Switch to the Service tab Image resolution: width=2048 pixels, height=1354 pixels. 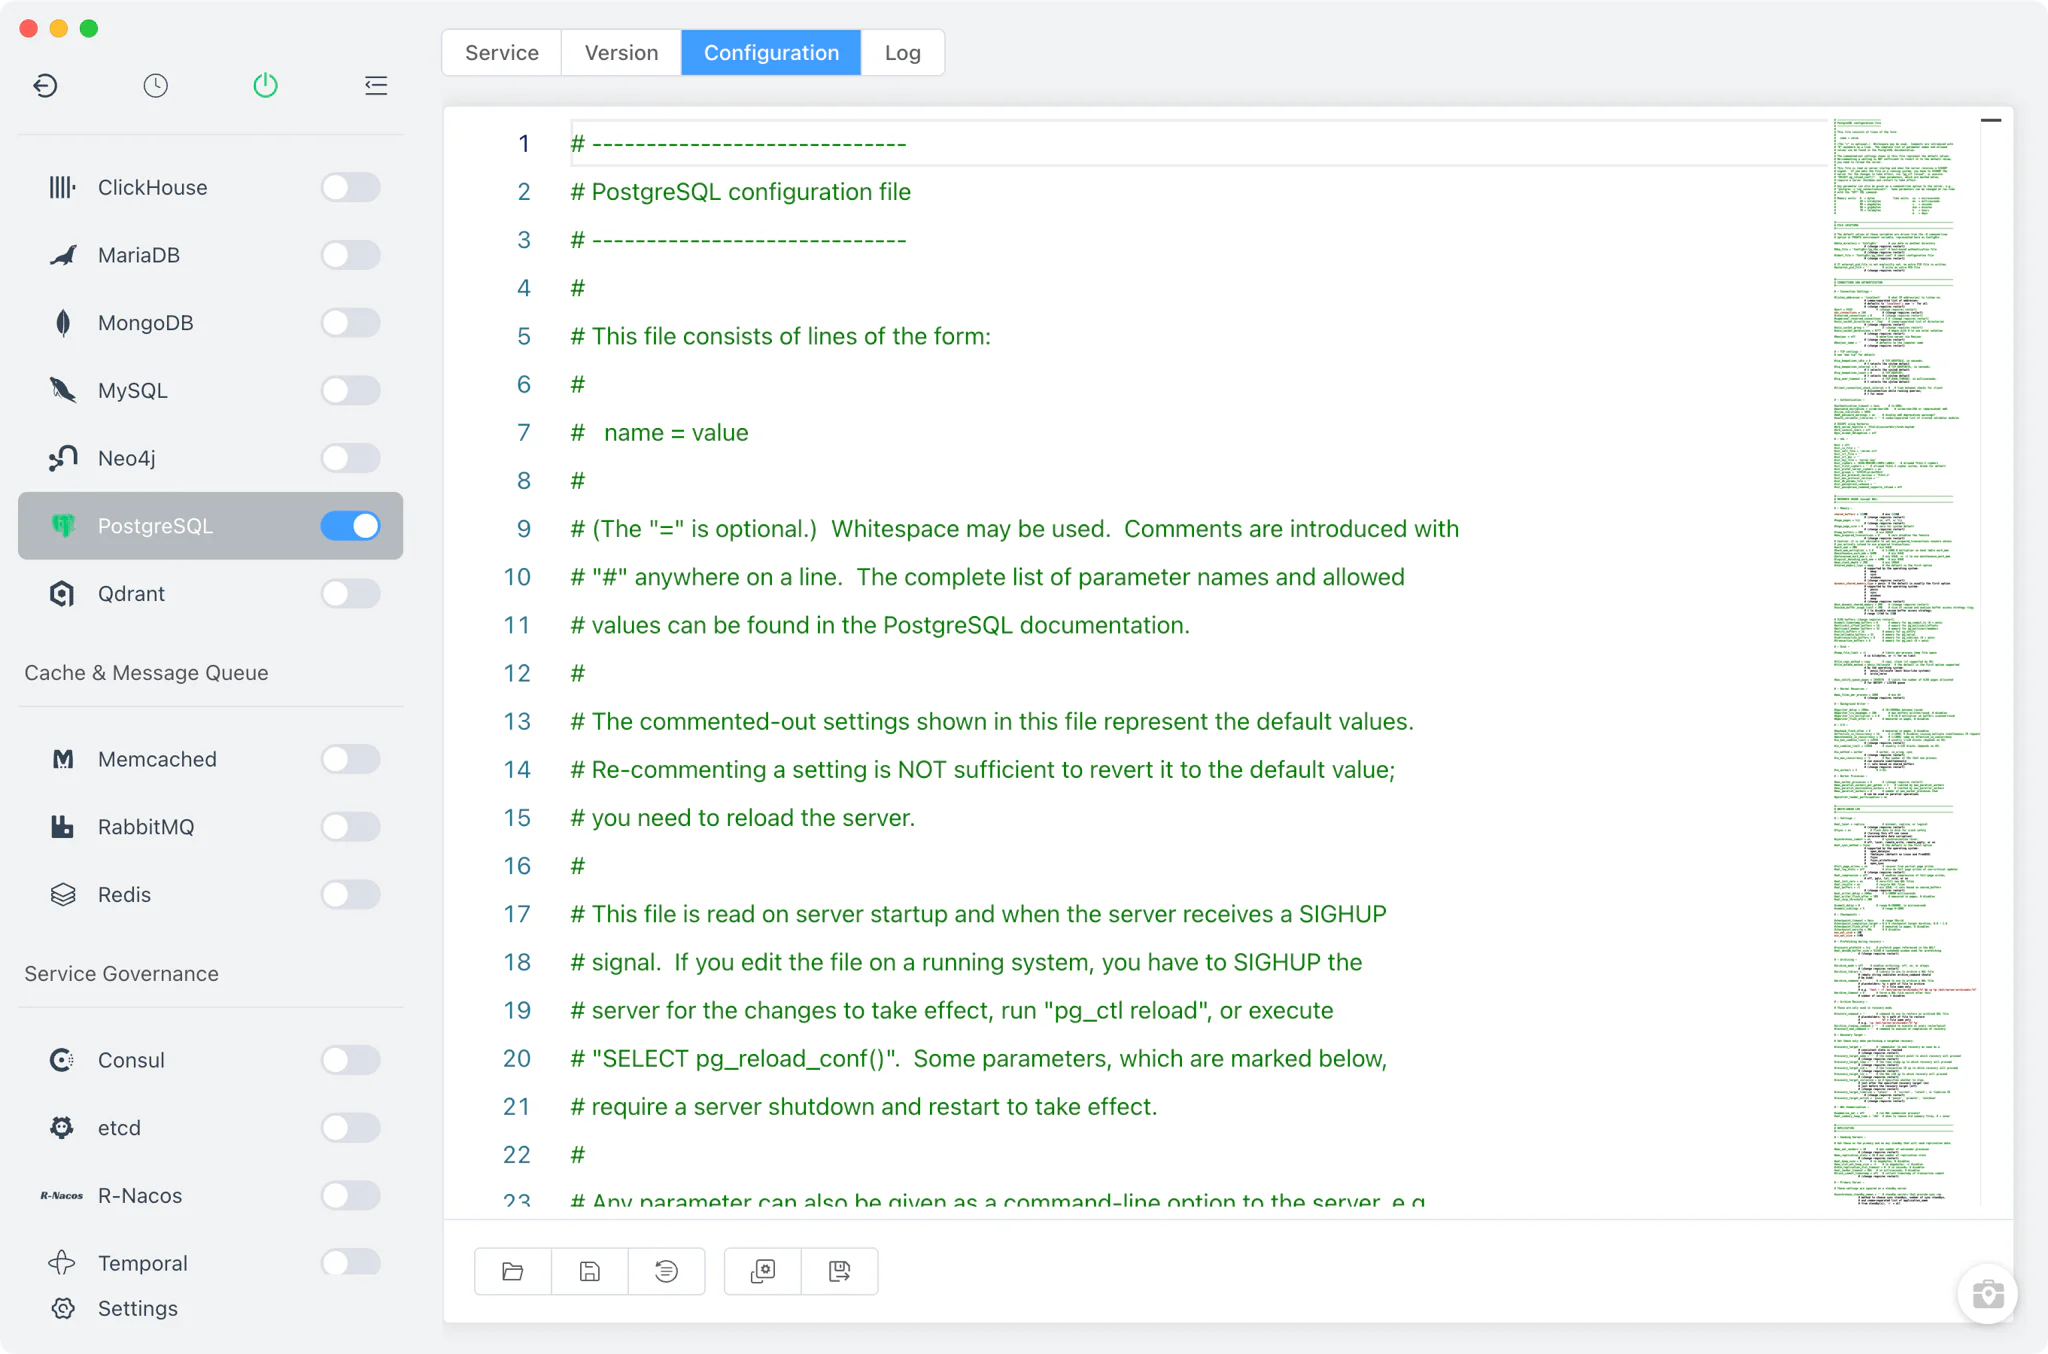tap(502, 53)
